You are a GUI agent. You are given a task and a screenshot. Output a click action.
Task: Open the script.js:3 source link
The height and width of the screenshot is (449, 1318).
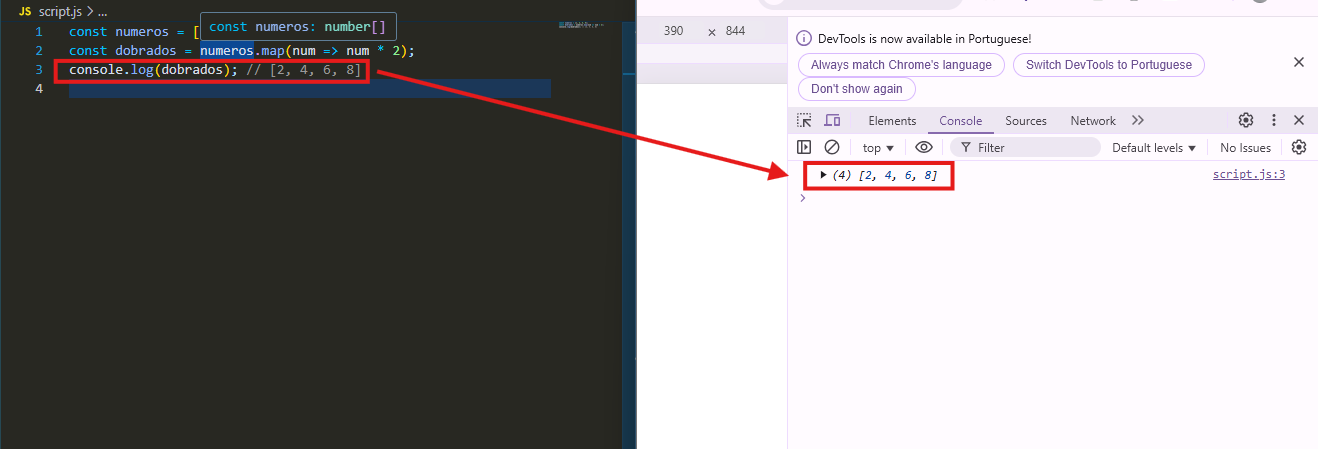[x=1249, y=174]
